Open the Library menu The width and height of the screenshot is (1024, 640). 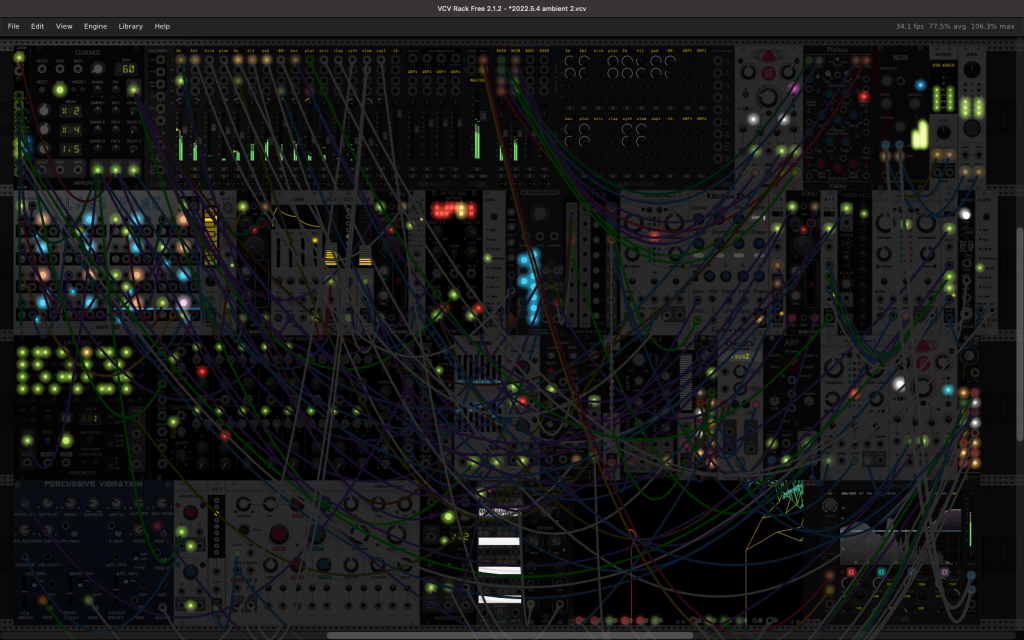(x=131, y=26)
